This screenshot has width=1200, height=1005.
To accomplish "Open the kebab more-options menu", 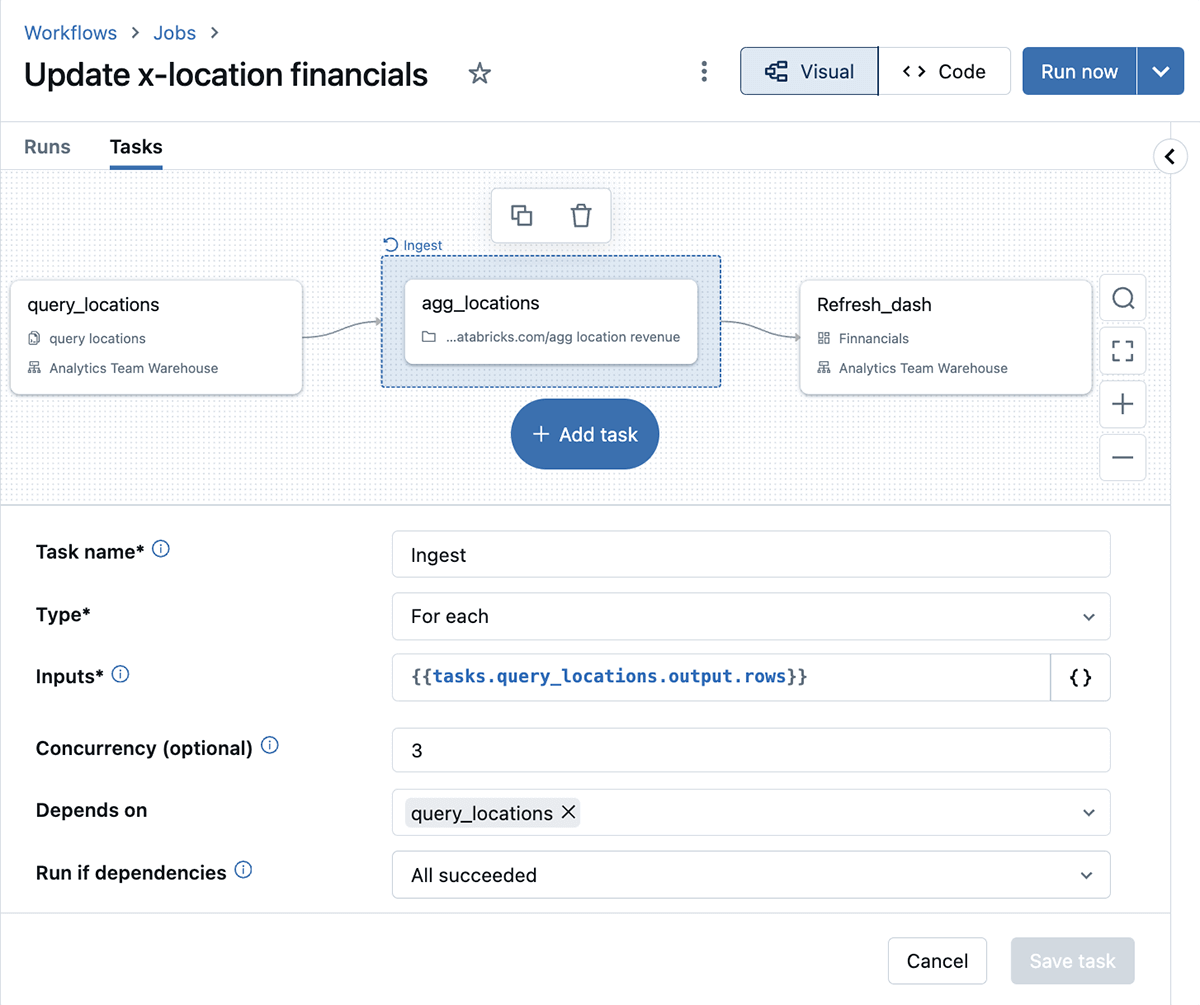I will pyautogui.click(x=705, y=72).
